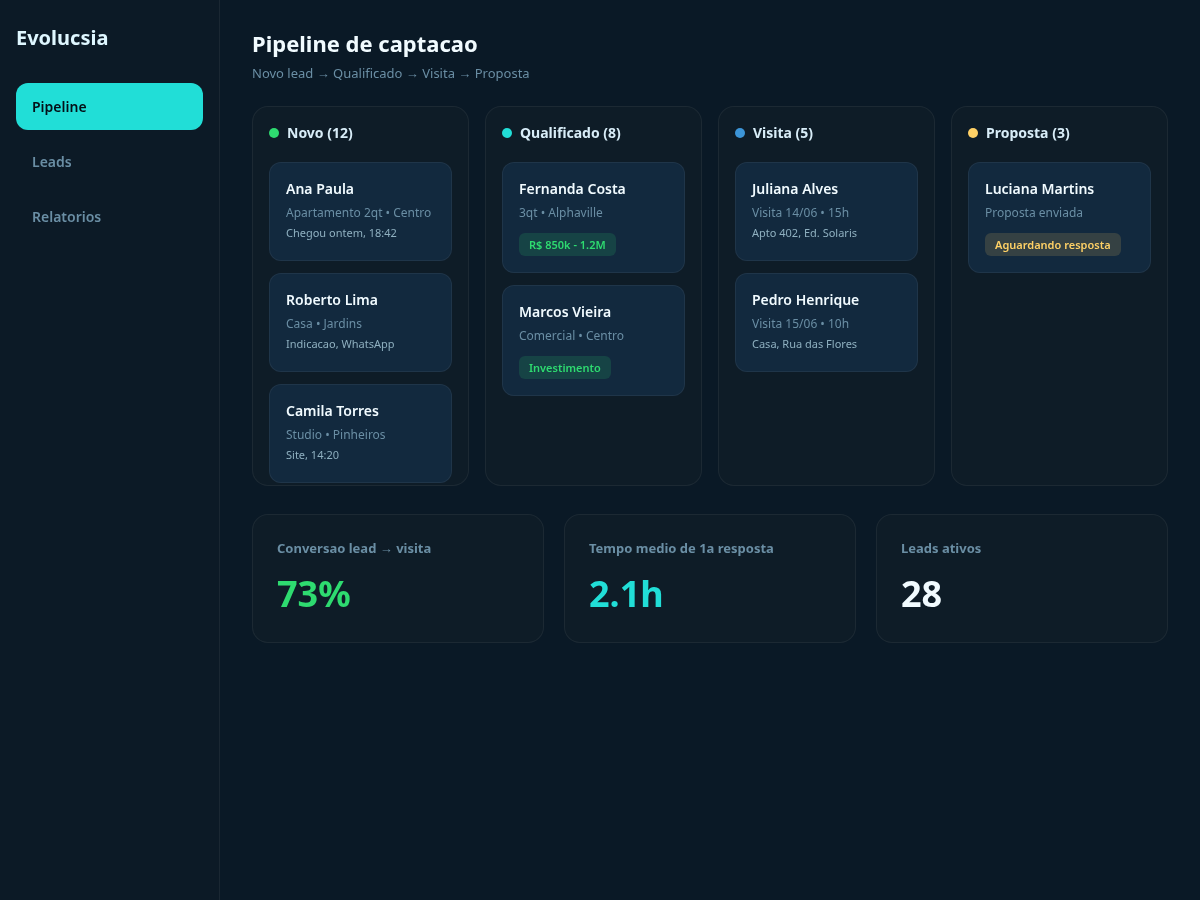Click the Evolucsia app title

coord(62,38)
